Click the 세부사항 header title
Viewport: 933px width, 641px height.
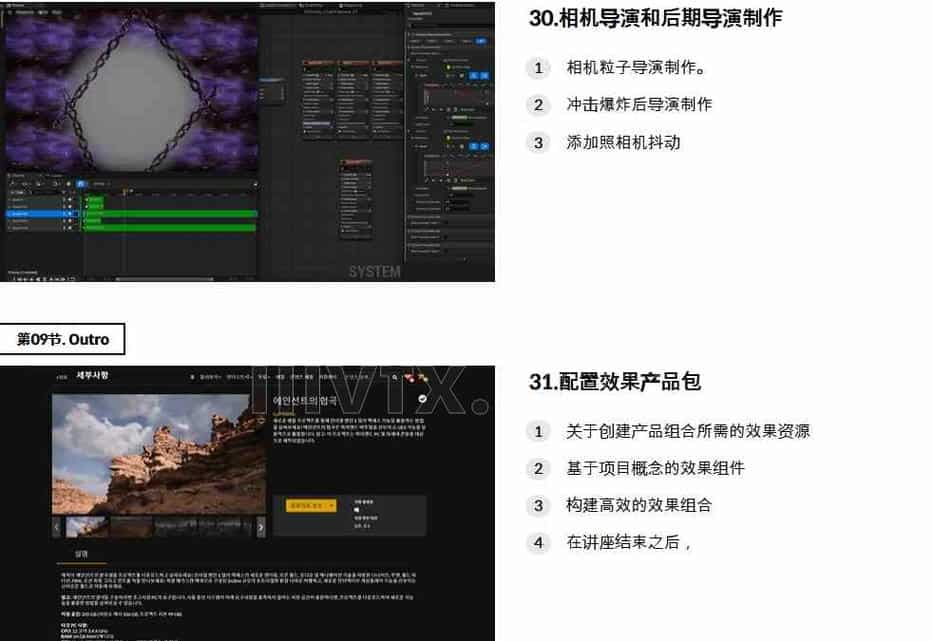[x=91, y=376]
